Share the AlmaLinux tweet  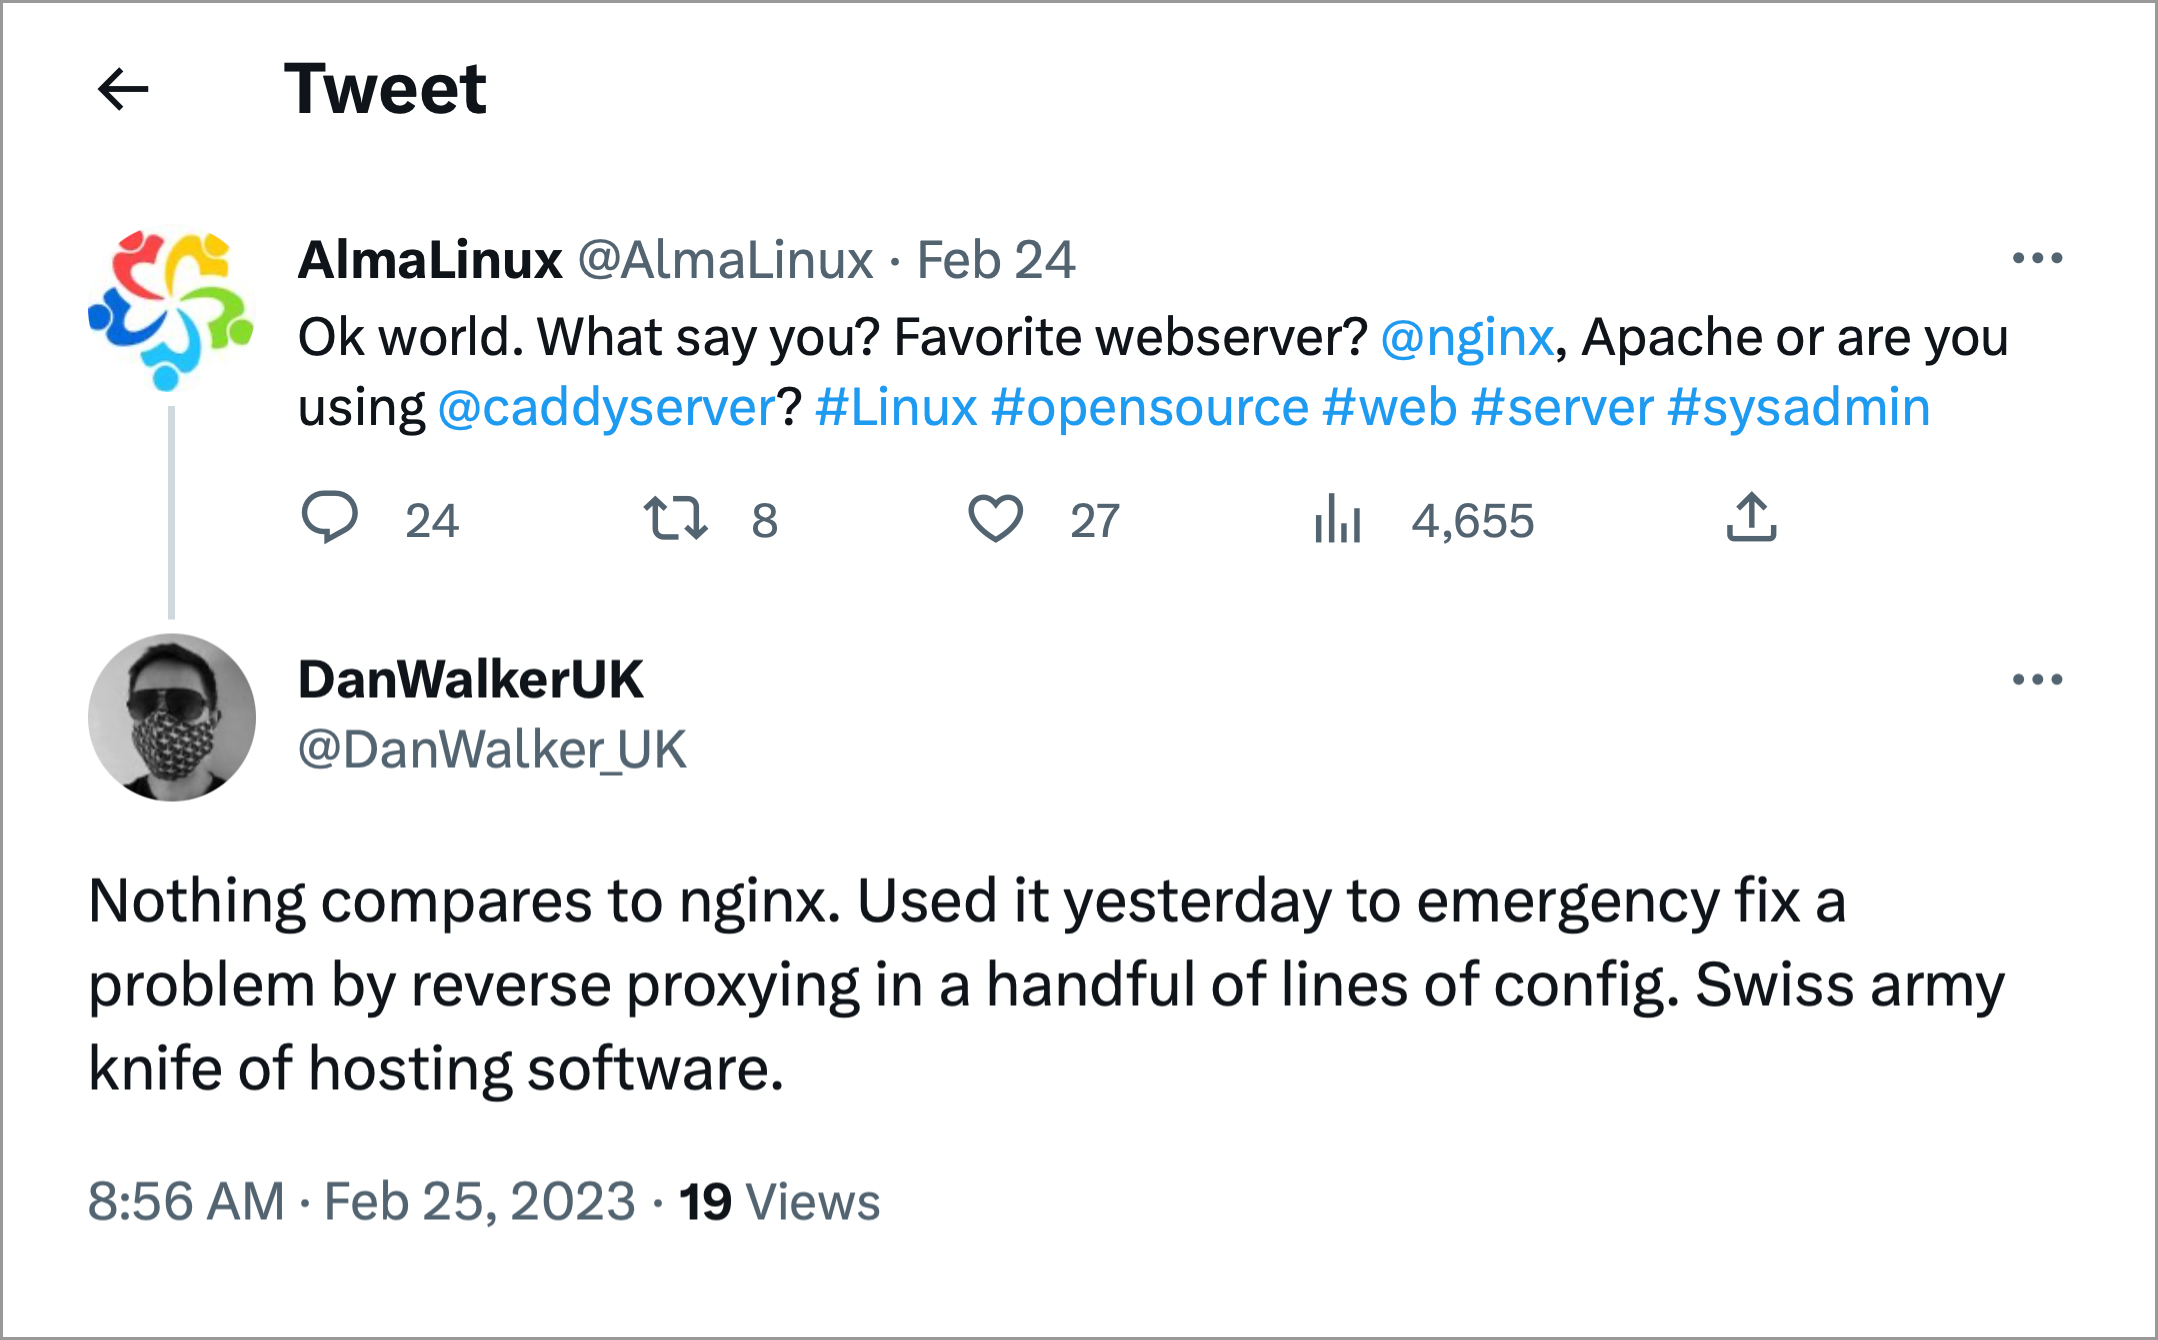pos(1751,517)
